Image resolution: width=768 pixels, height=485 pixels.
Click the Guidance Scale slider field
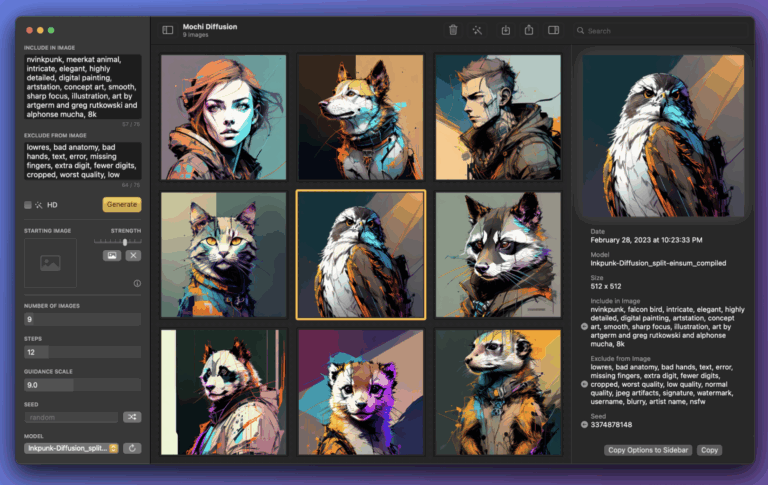tap(82, 385)
